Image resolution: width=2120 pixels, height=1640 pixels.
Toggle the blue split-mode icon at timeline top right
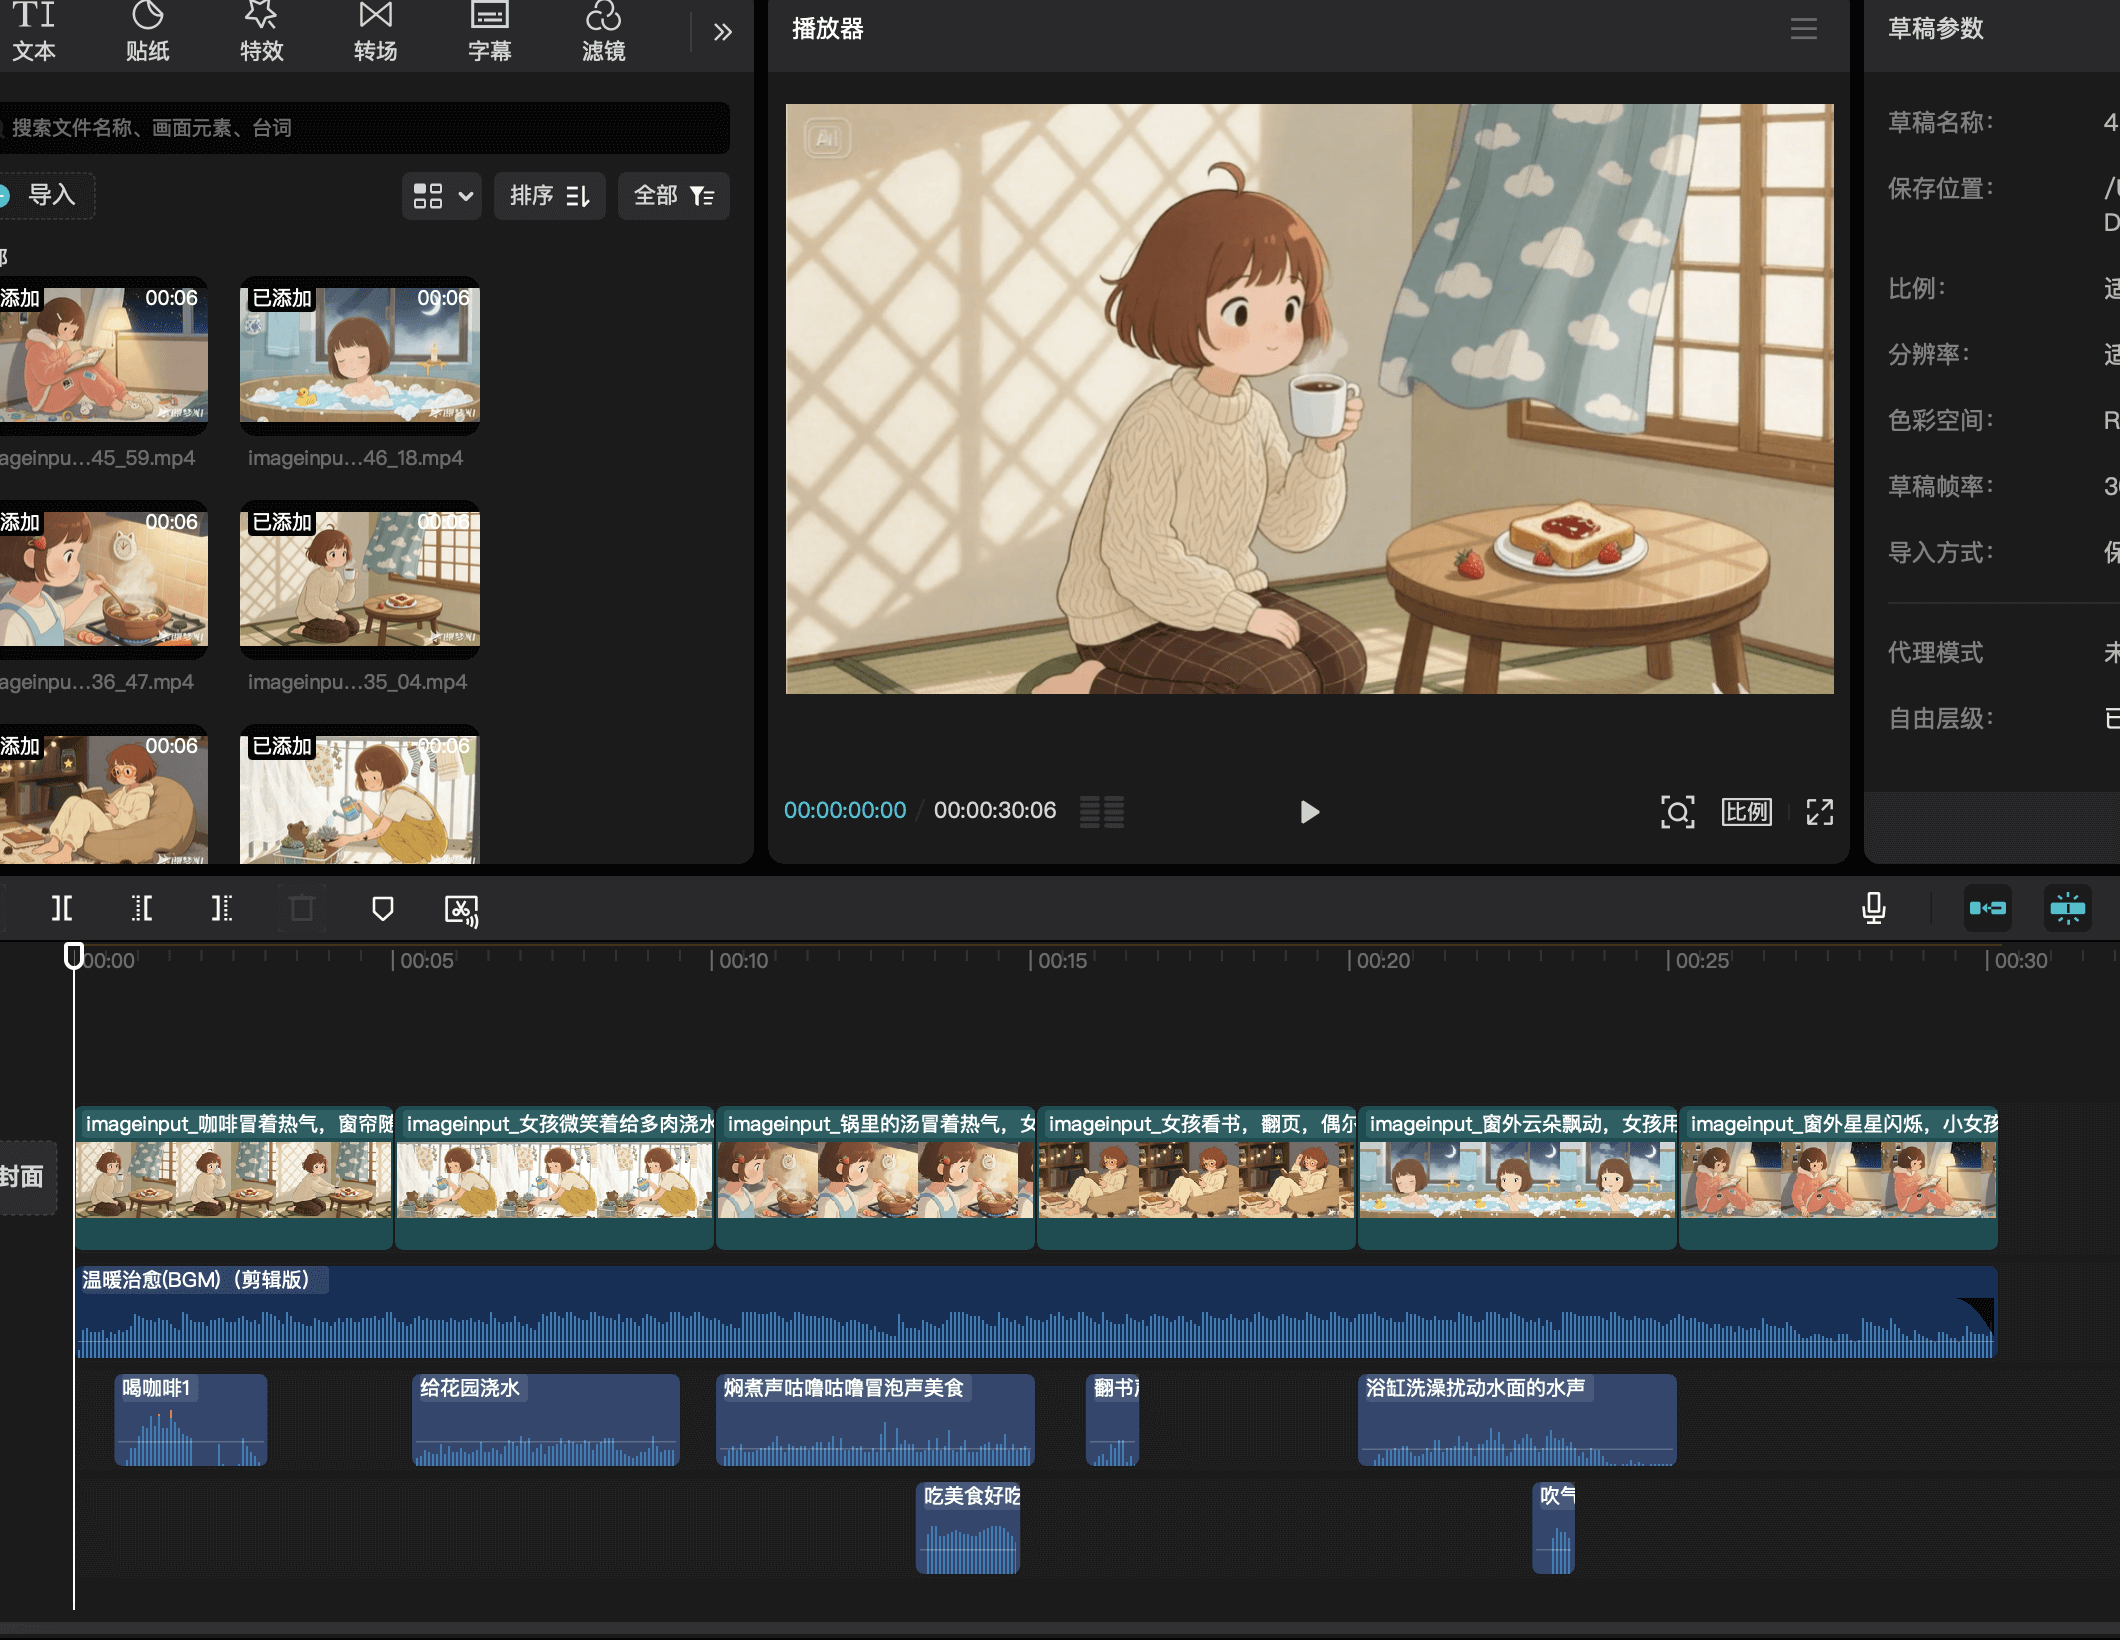tap(2069, 908)
